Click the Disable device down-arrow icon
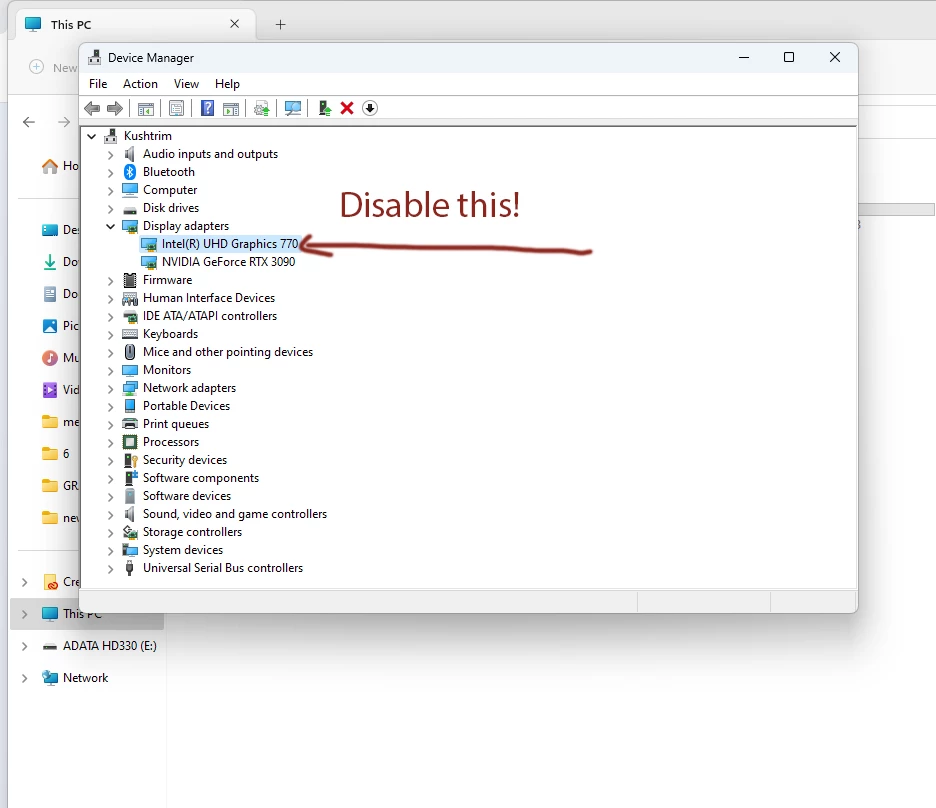 pyautogui.click(x=370, y=108)
